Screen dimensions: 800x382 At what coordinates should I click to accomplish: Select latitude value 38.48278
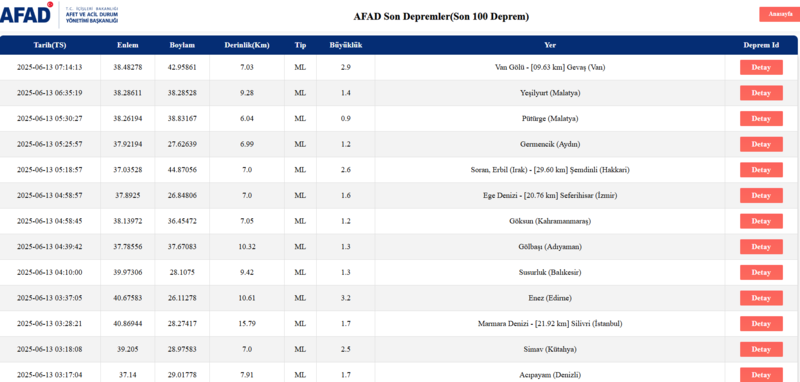coord(128,67)
